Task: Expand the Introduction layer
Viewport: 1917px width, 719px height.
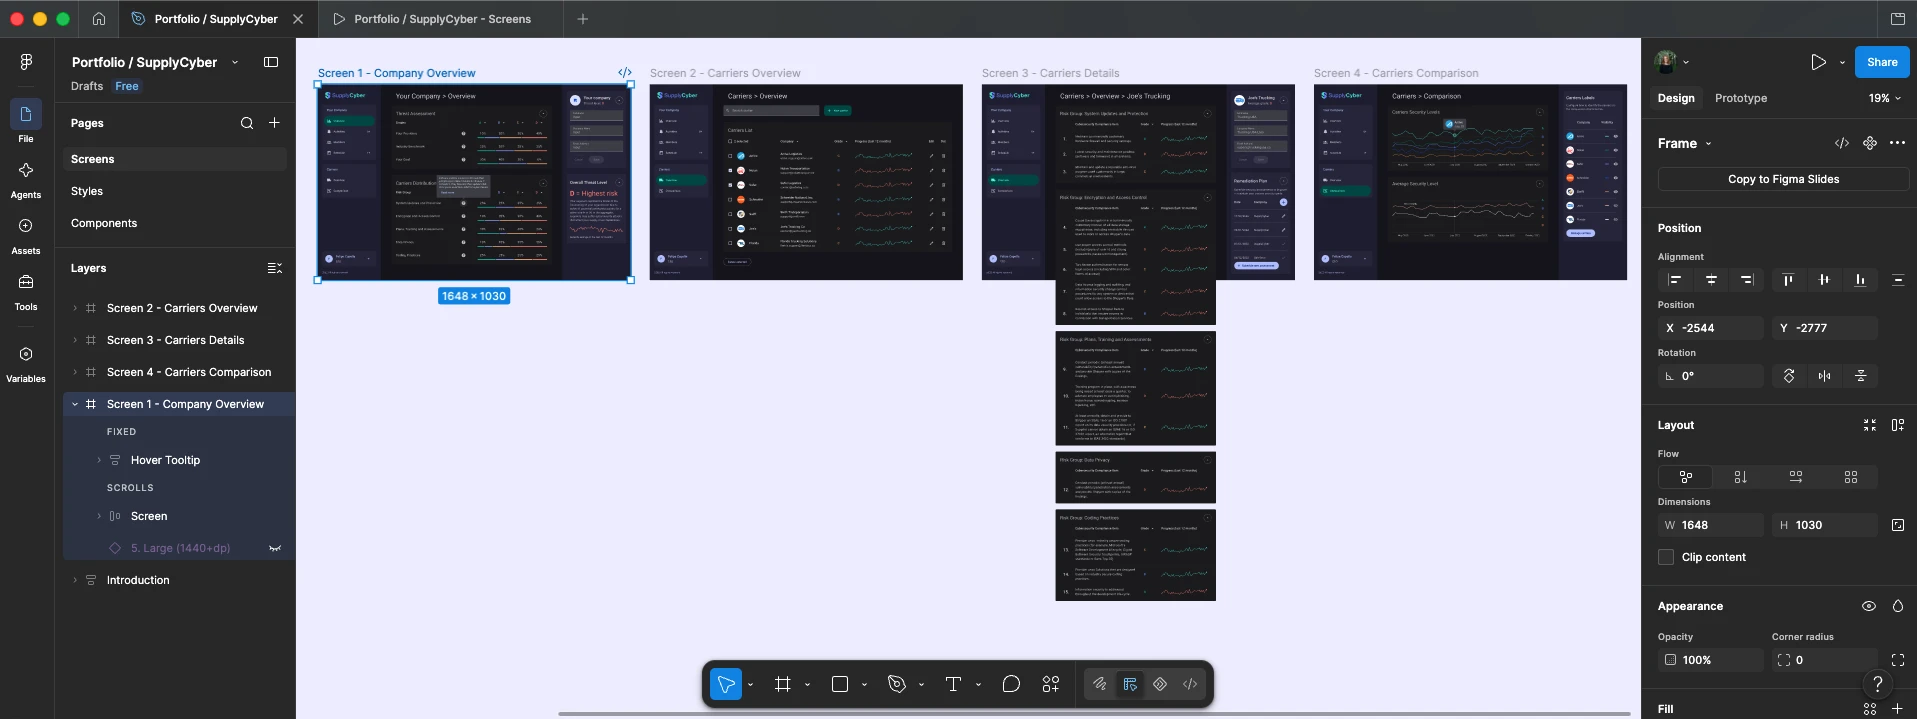Action: pyautogui.click(x=75, y=580)
